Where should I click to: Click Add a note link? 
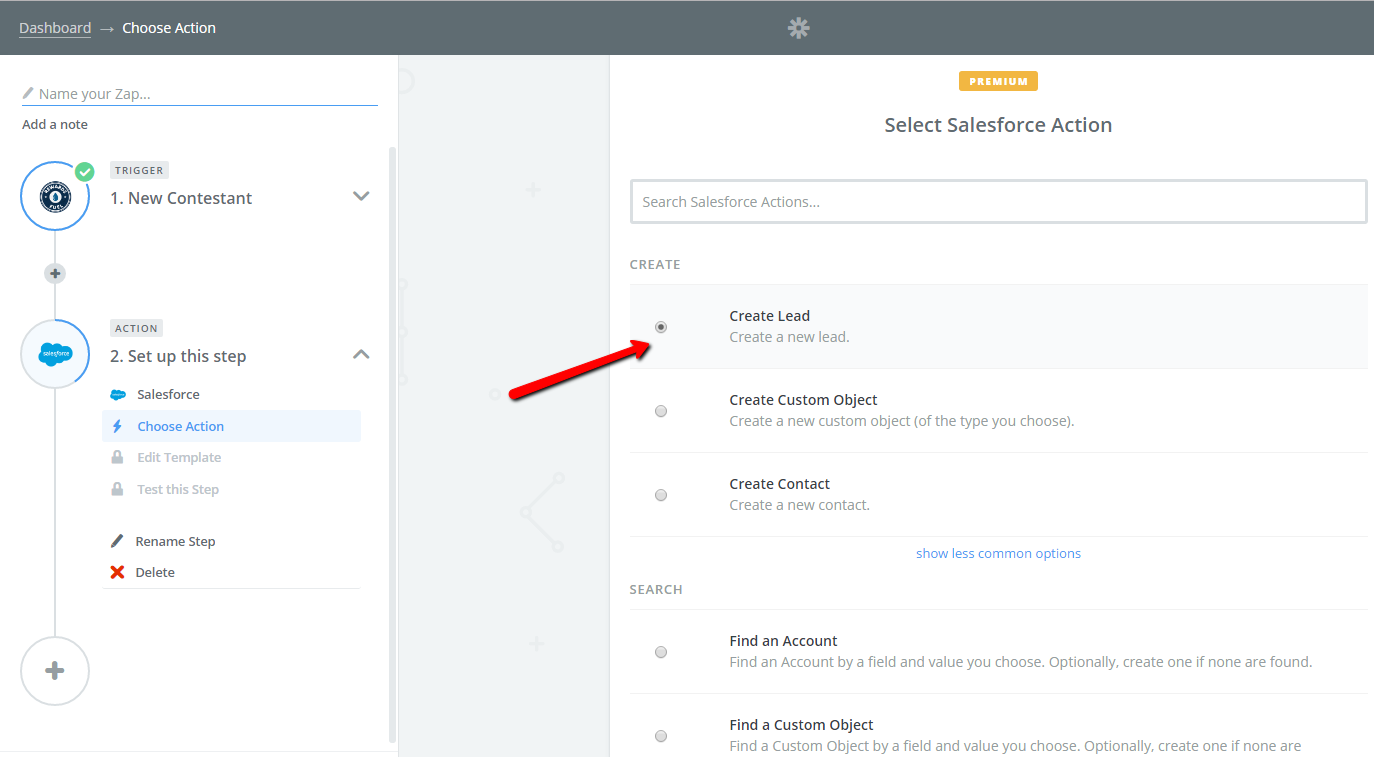point(55,124)
